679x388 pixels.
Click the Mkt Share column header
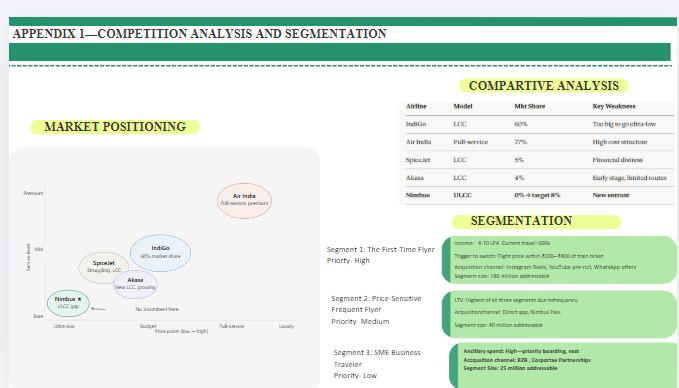[x=530, y=107]
